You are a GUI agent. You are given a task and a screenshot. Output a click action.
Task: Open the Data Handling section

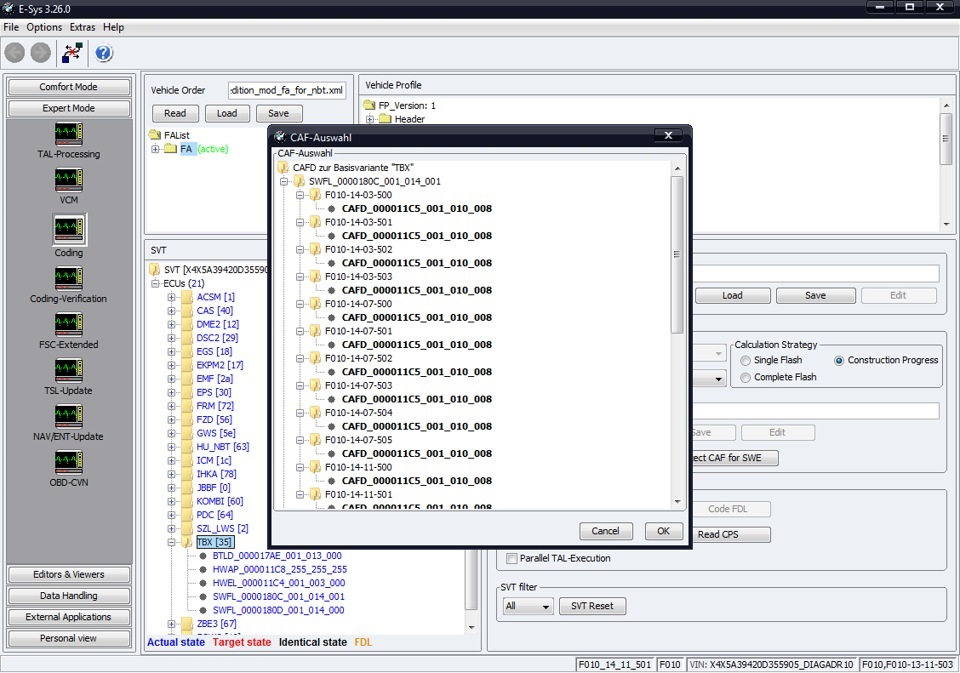point(69,596)
